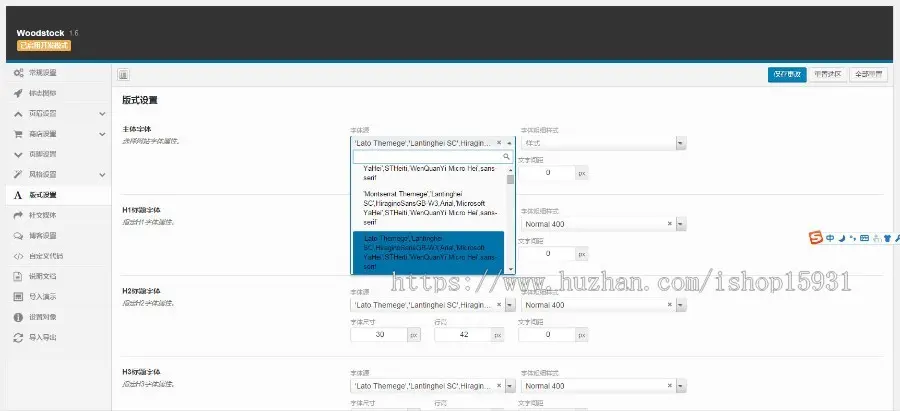Click the H2 line height field showing 42
Viewport: 900px width, 411px height.
463,334
